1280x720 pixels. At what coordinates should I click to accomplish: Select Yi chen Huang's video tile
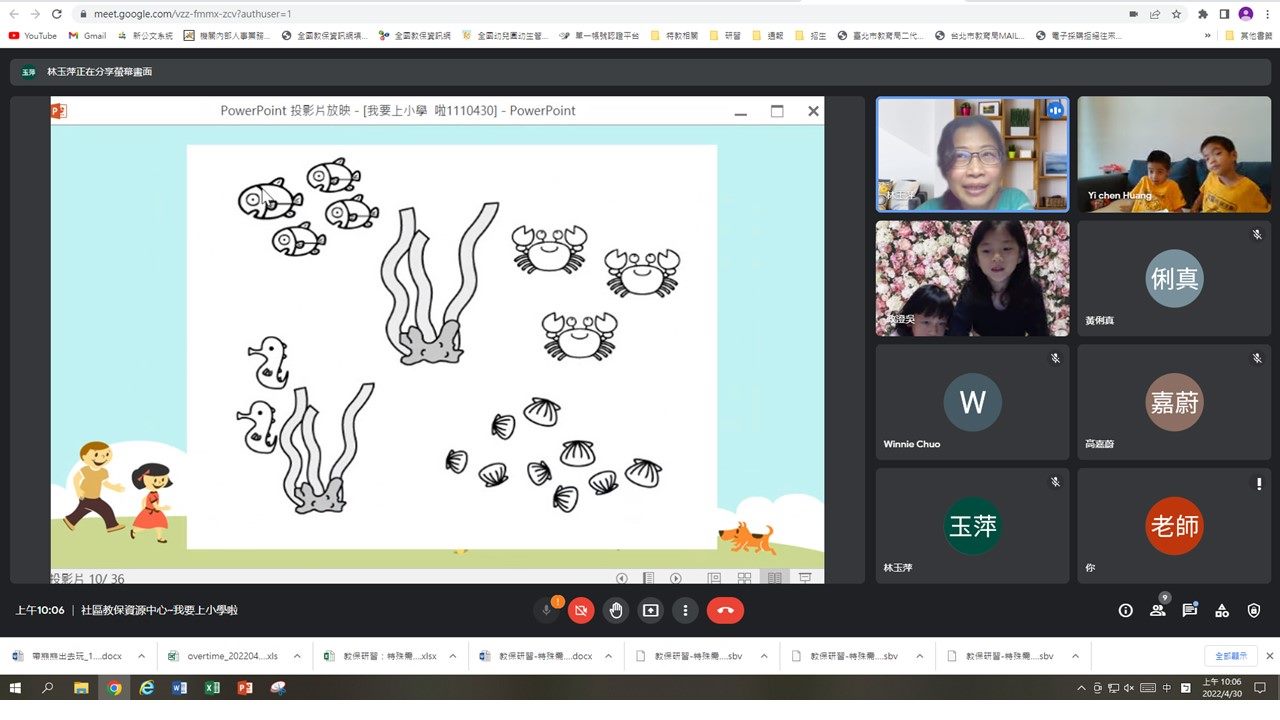coord(1174,154)
